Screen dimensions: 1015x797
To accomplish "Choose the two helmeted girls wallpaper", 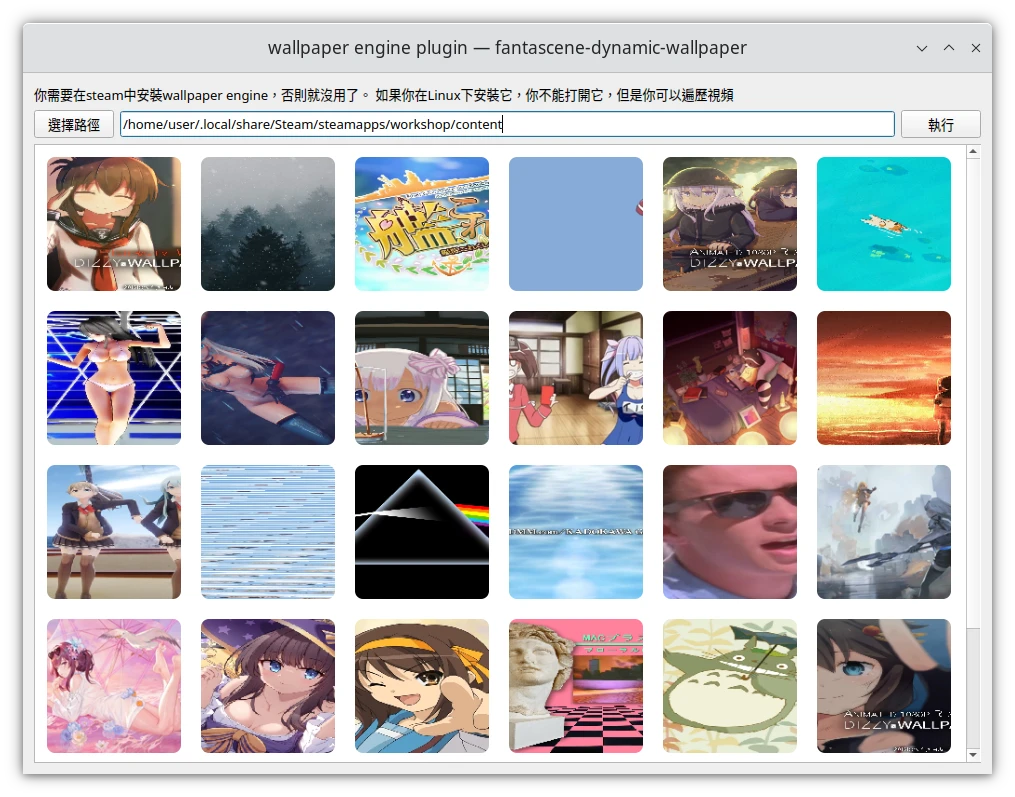I will coord(730,224).
